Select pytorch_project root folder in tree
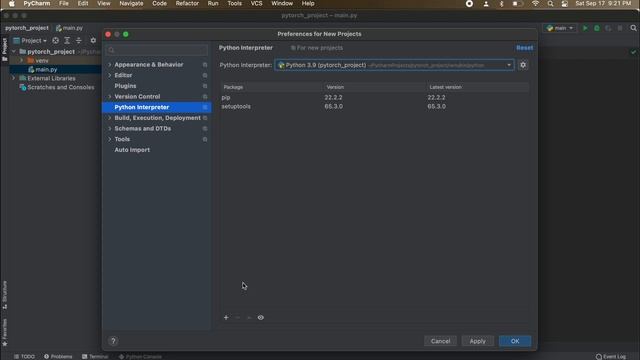Image resolution: width=640 pixels, height=360 pixels. click(x=51, y=52)
